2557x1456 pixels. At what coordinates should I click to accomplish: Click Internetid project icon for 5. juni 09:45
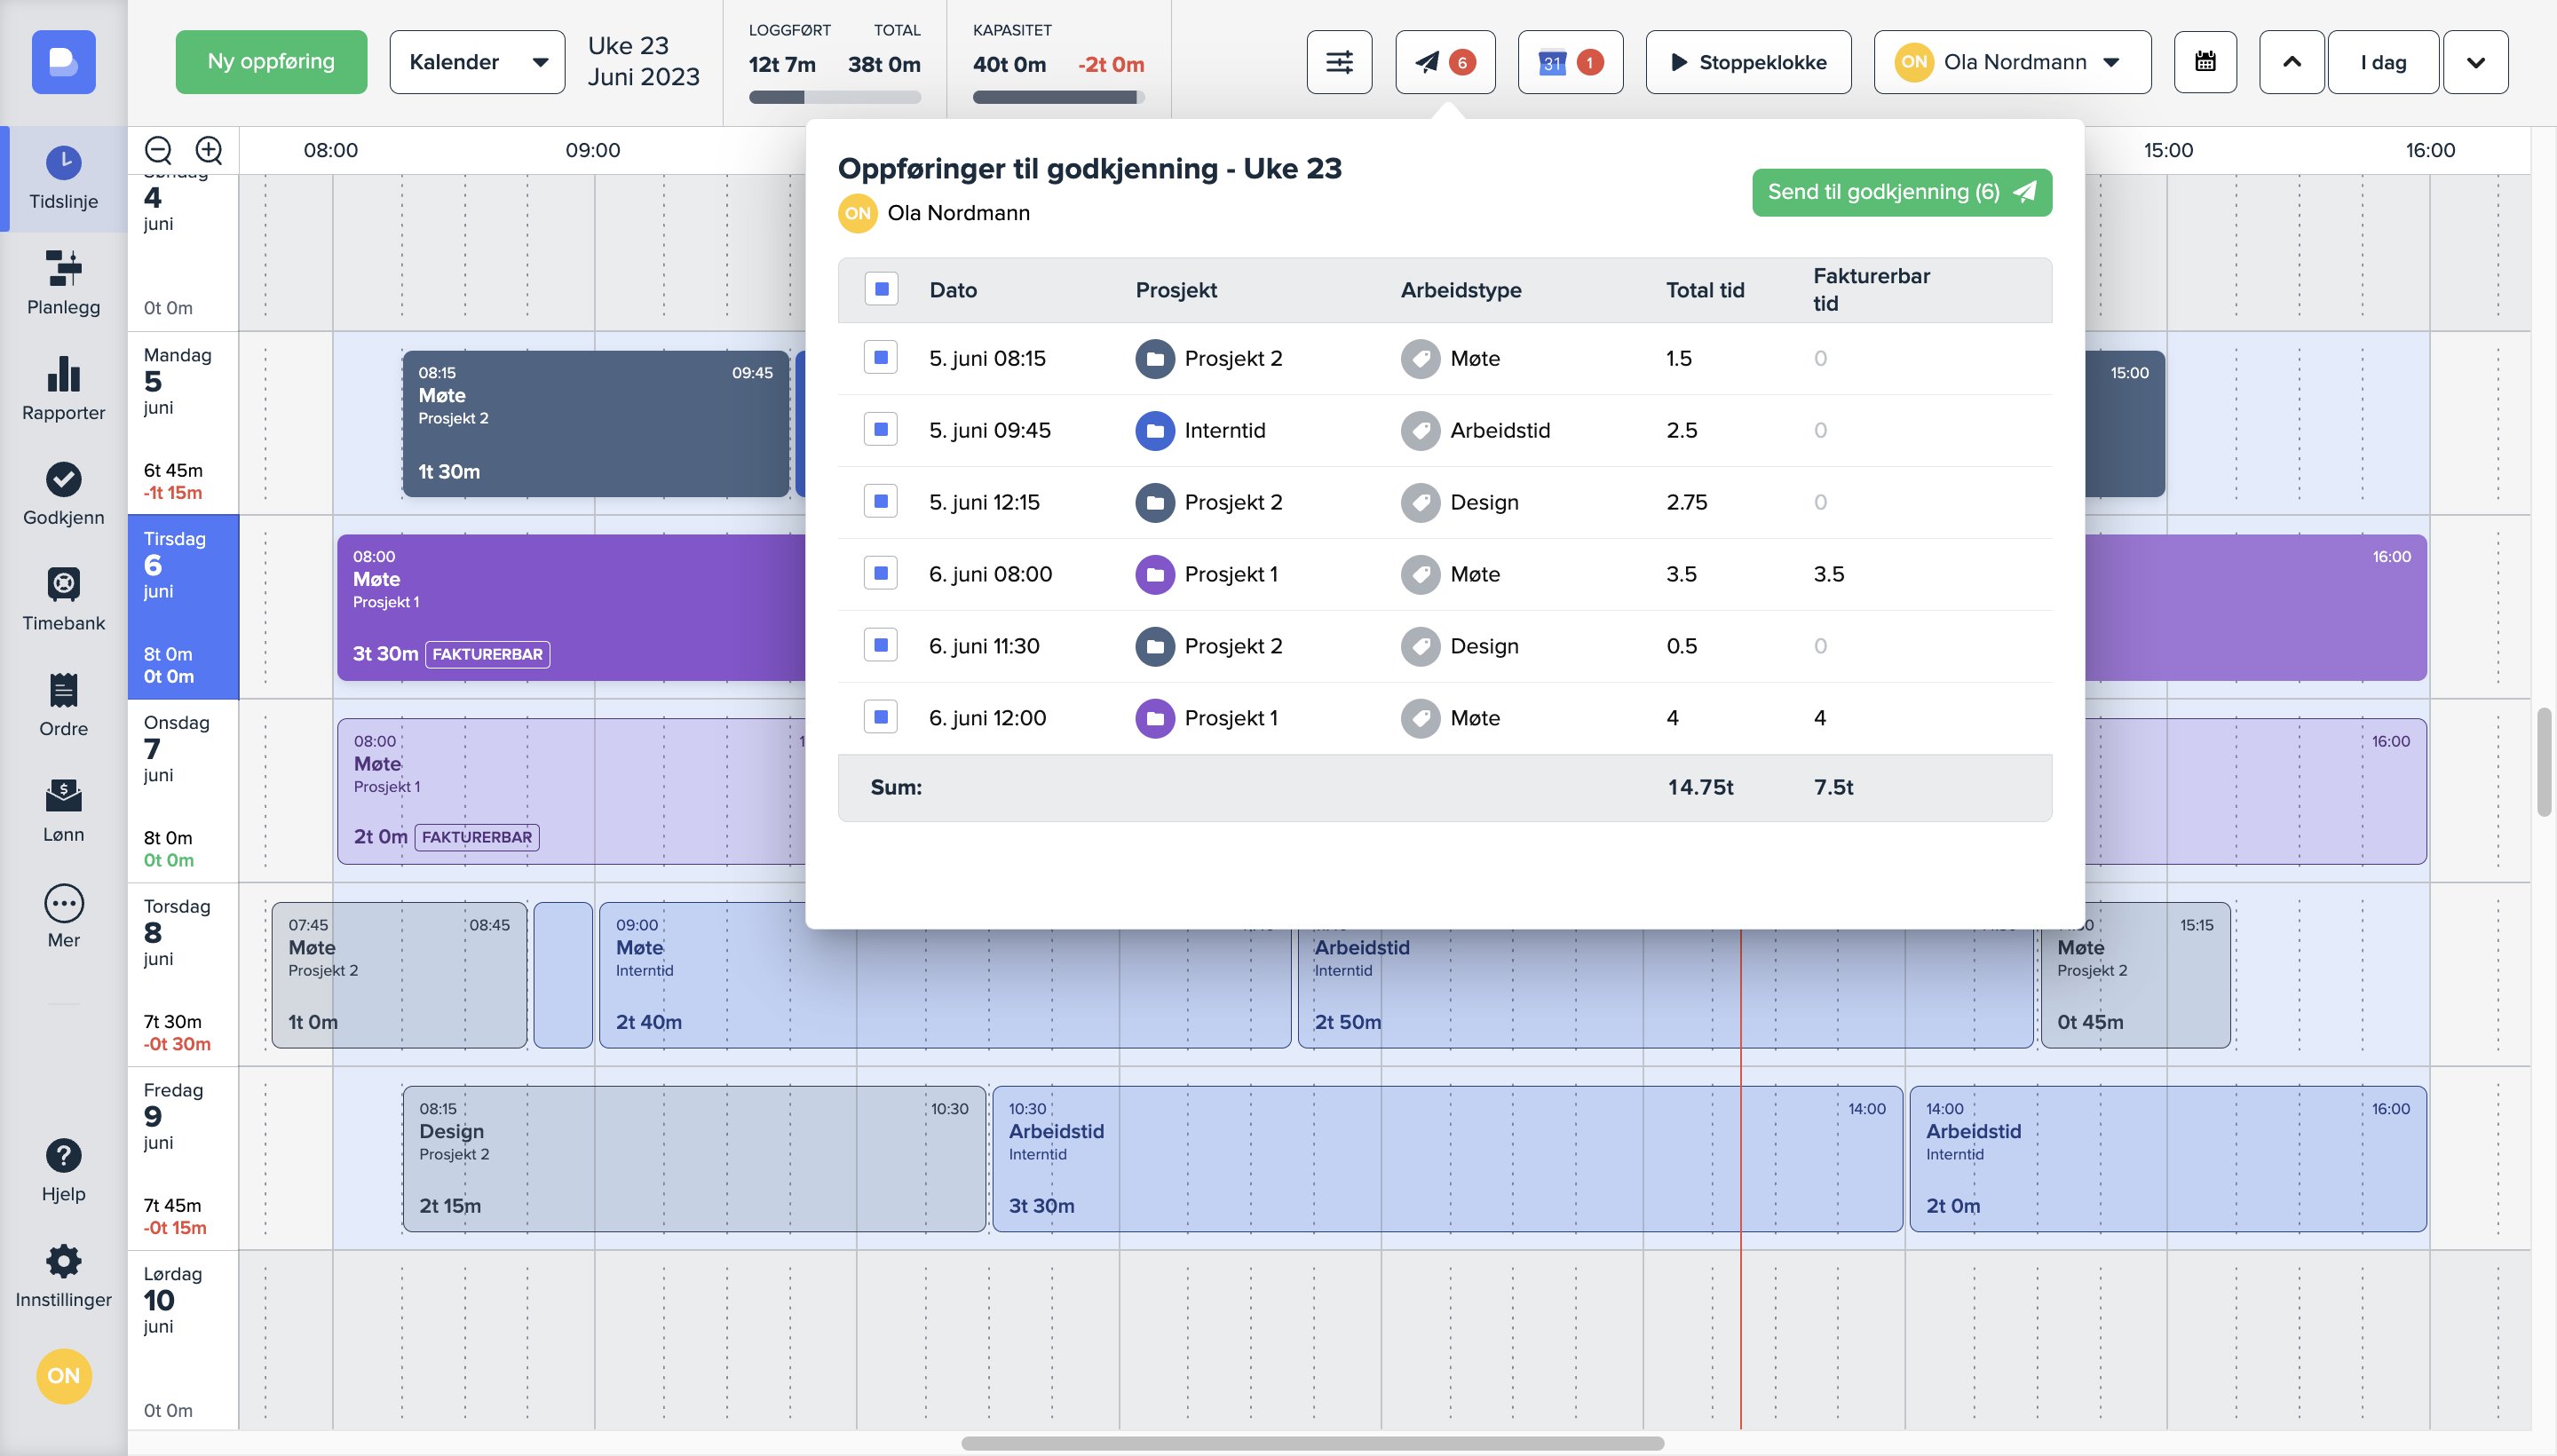click(1155, 431)
